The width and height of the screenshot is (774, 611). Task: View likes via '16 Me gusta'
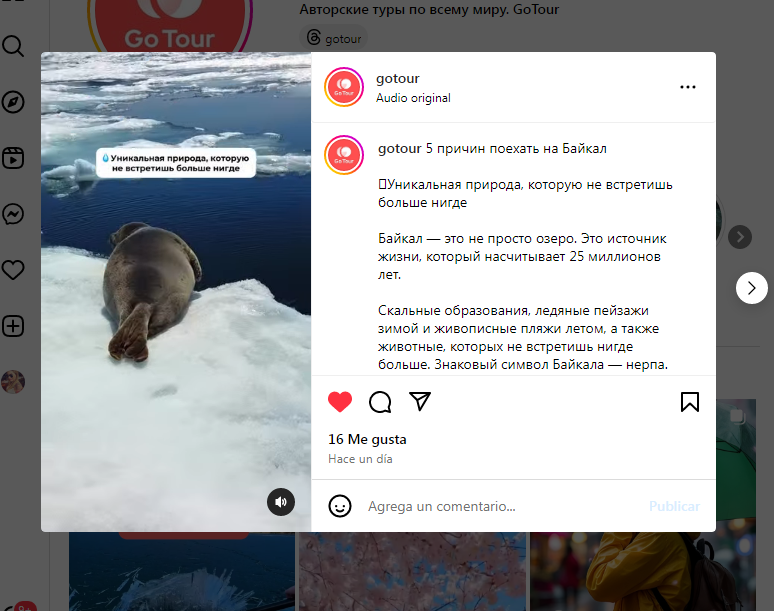[x=367, y=439]
